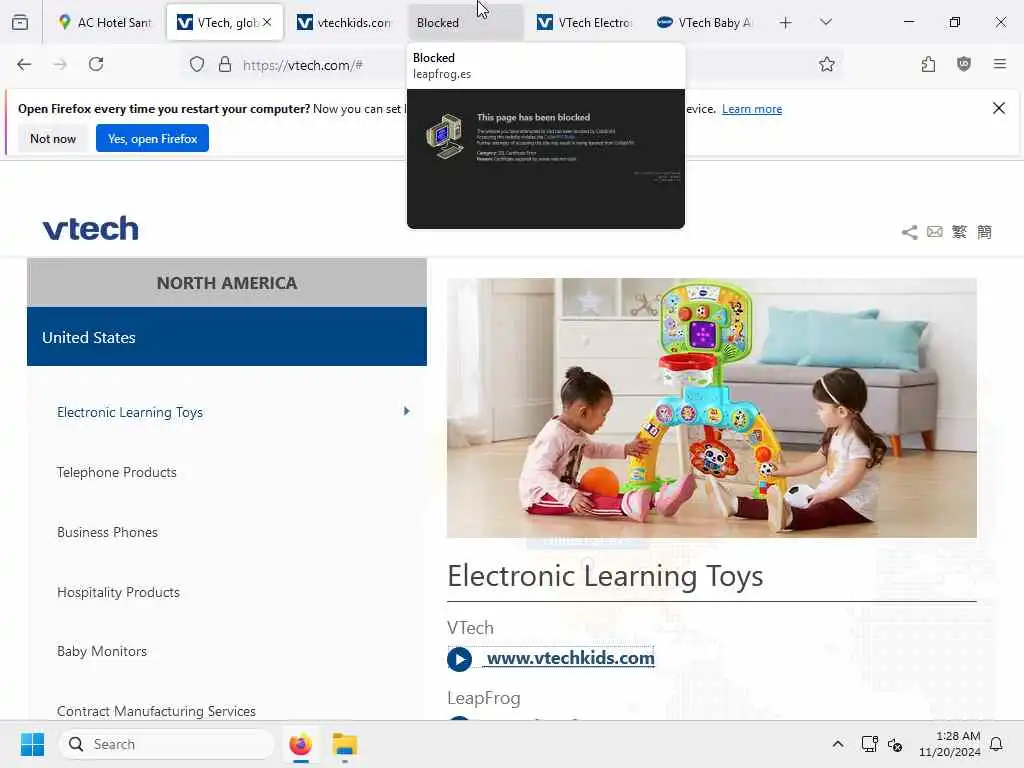Screen dimensions: 1024x768
Task: Open the notifications bell icon
Action: [x=997, y=744]
